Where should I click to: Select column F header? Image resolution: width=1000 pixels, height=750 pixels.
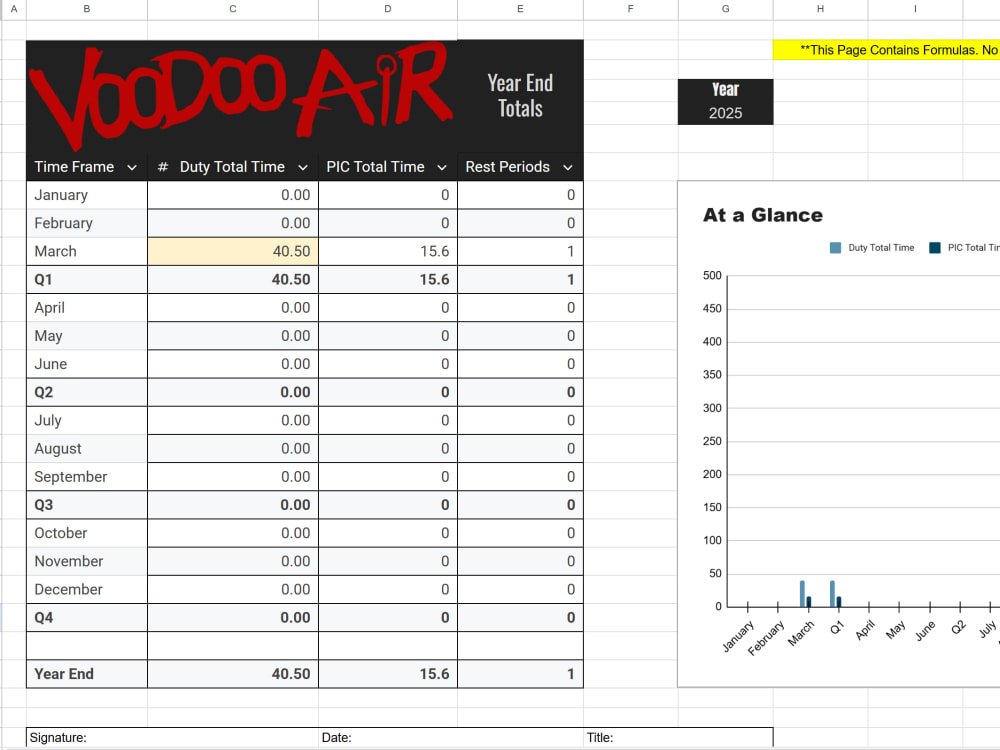(x=631, y=9)
